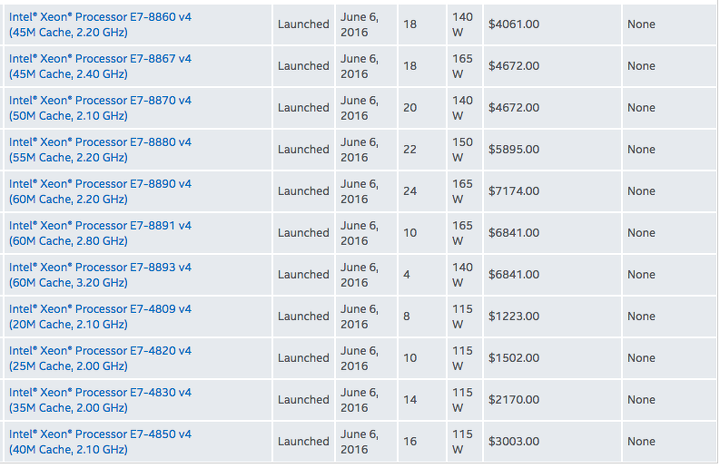The height and width of the screenshot is (468, 720).
Task: Open the Xeon Processor E7-8860 v4 link
Action: (100, 24)
